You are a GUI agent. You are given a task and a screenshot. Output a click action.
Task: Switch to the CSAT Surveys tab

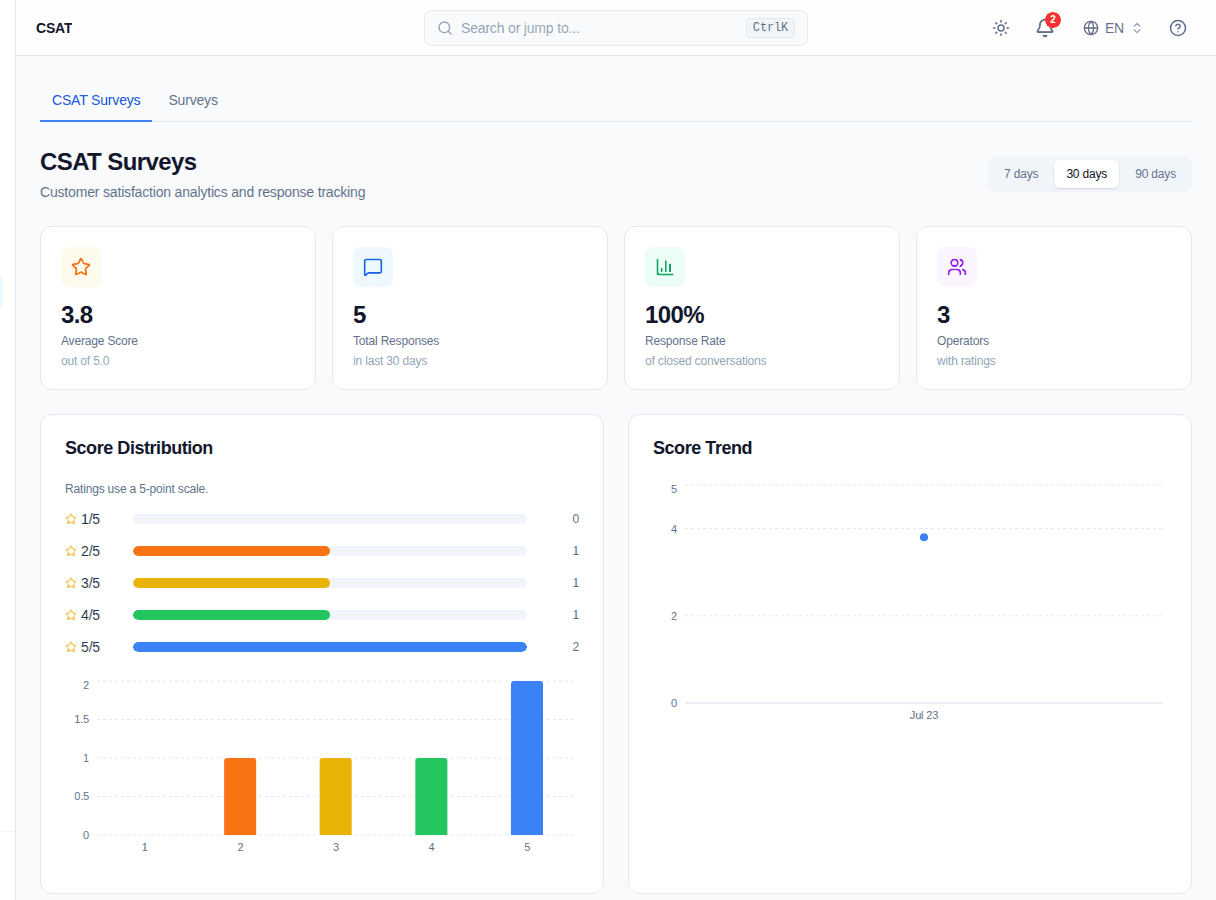click(x=96, y=100)
